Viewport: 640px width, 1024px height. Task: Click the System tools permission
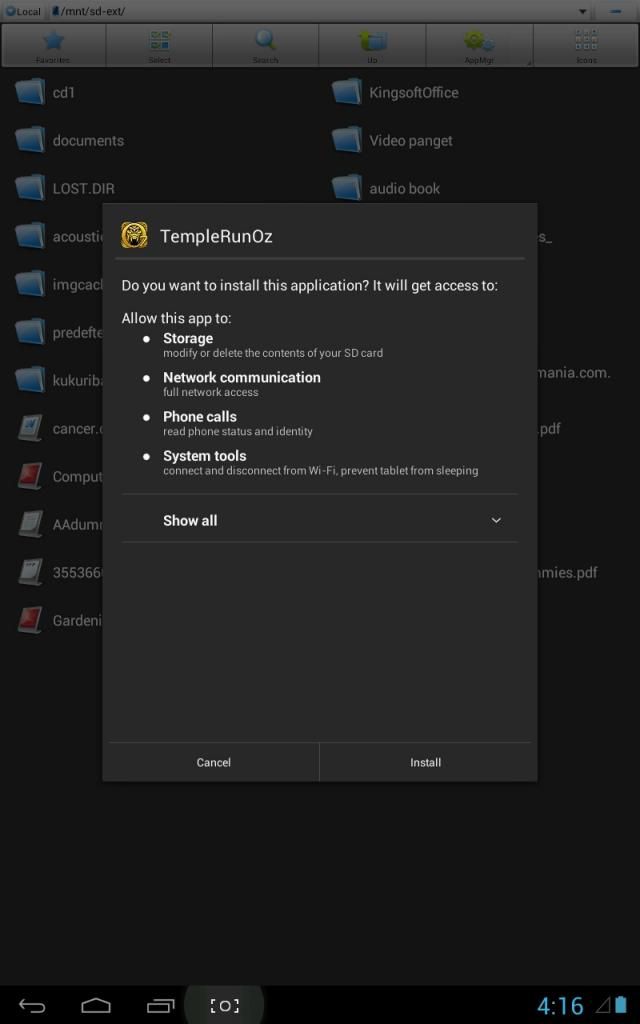320,462
